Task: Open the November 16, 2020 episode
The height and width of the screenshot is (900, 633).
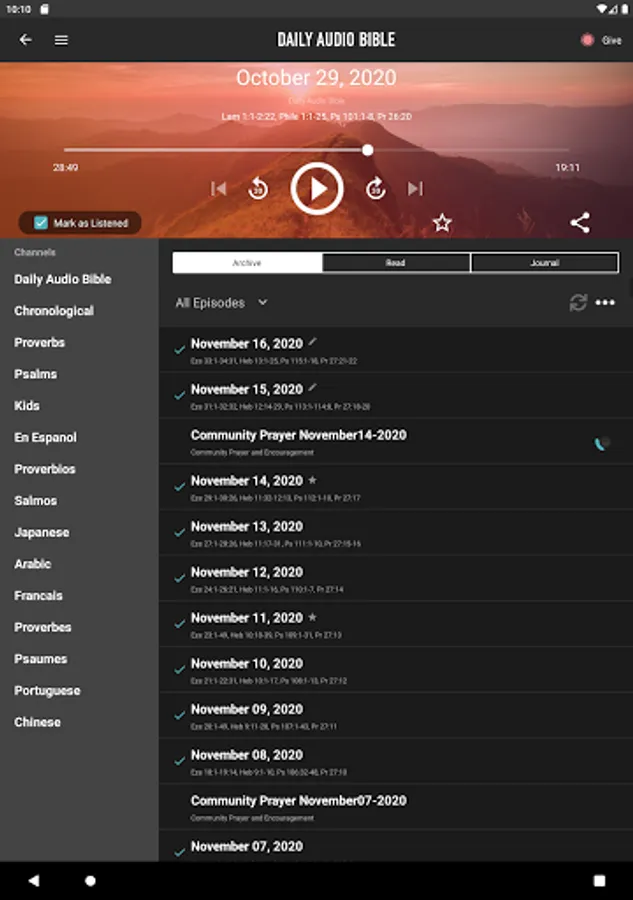Action: pos(396,350)
